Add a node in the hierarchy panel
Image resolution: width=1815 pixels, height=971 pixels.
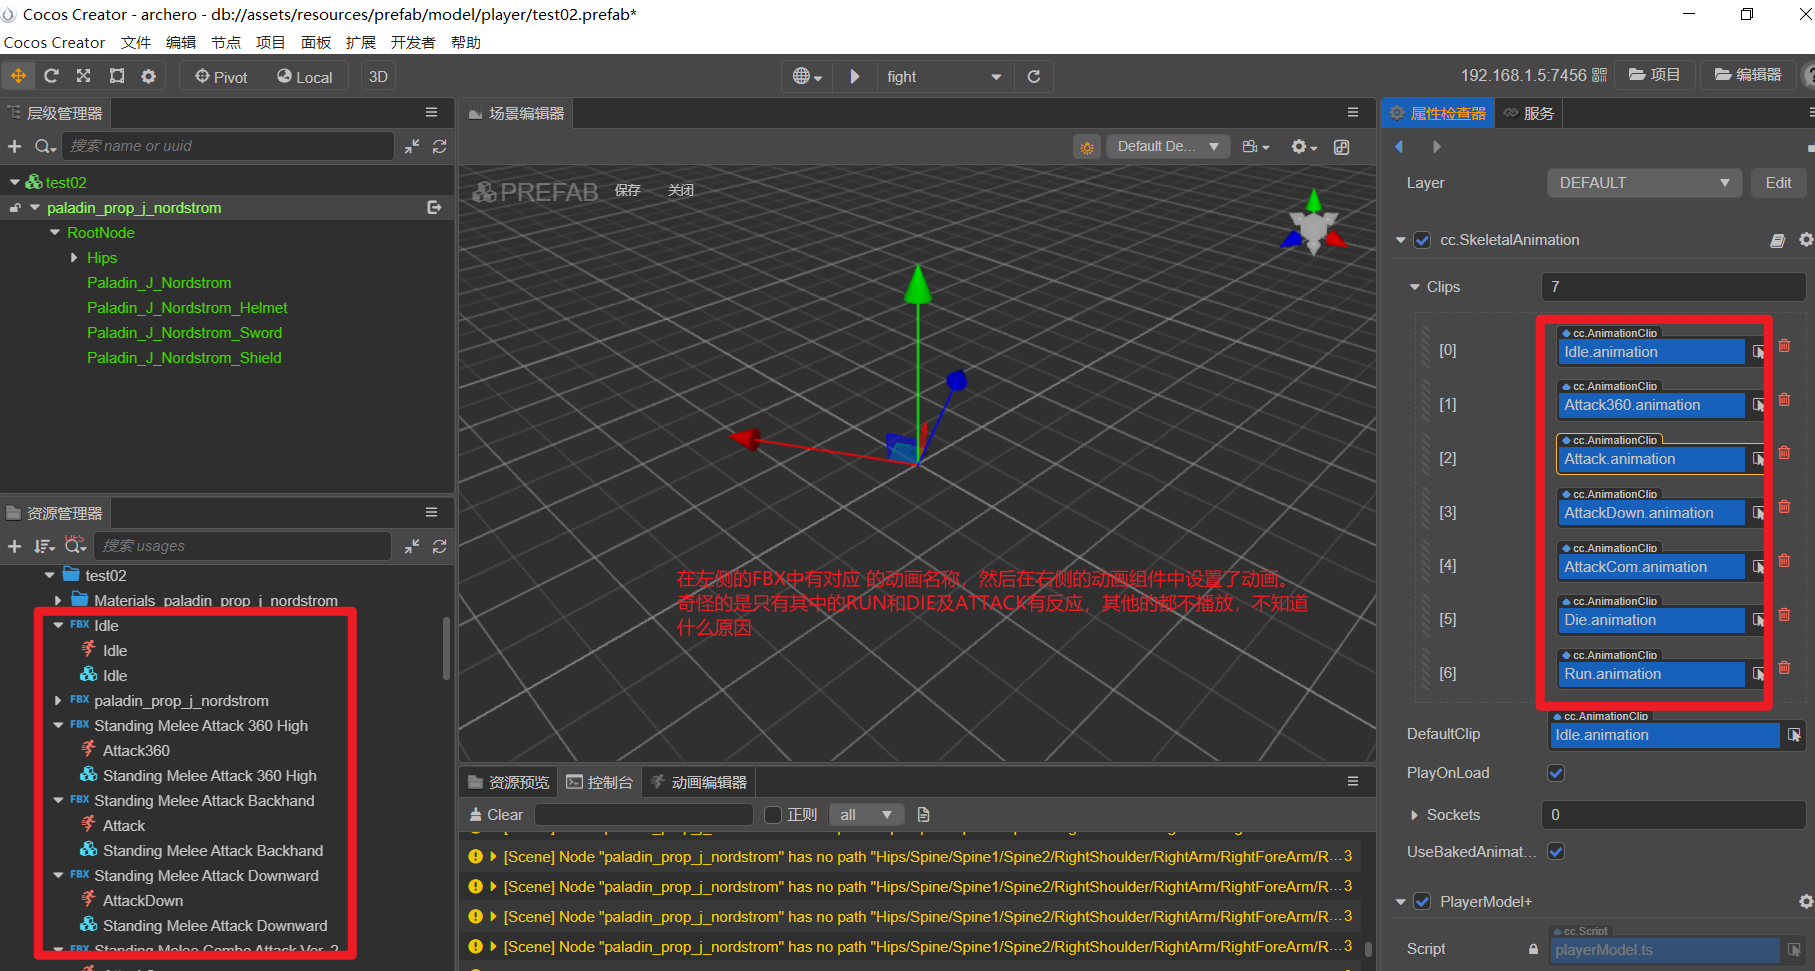pos(15,146)
